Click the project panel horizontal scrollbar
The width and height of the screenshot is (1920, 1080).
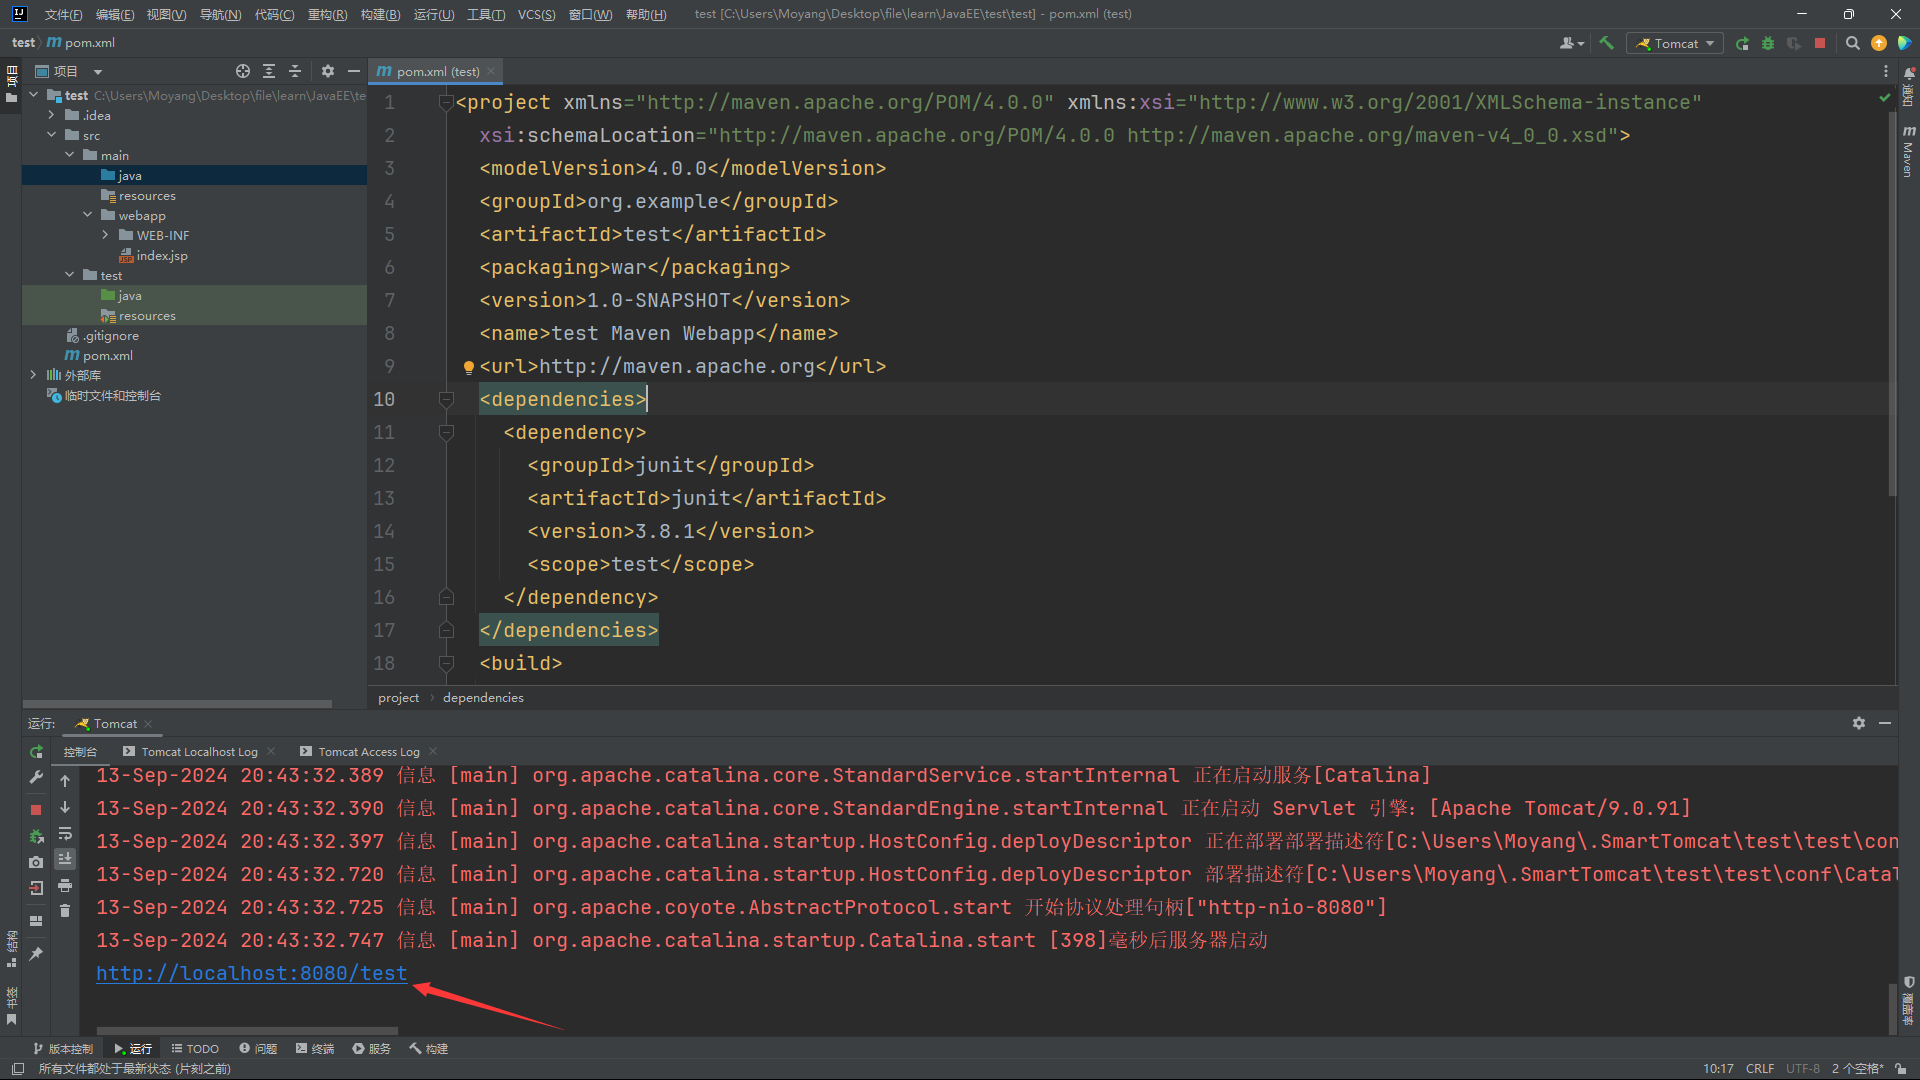[x=177, y=704]
